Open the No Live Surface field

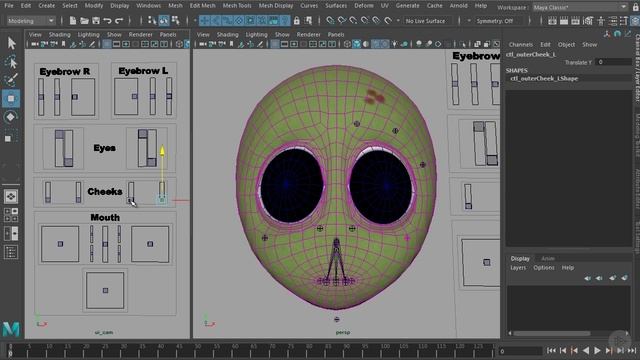(x=427, y=20)
